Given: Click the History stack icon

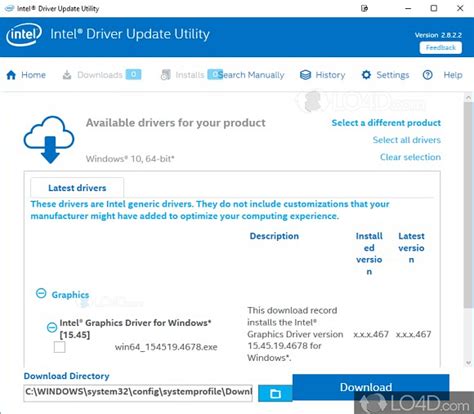Looking at the screenshot, I should 305,75.
